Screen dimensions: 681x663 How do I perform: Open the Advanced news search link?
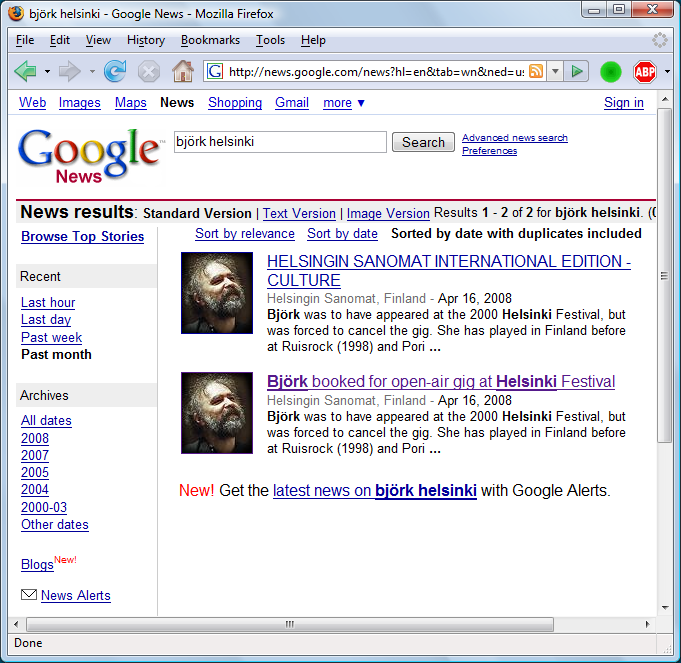515,138
